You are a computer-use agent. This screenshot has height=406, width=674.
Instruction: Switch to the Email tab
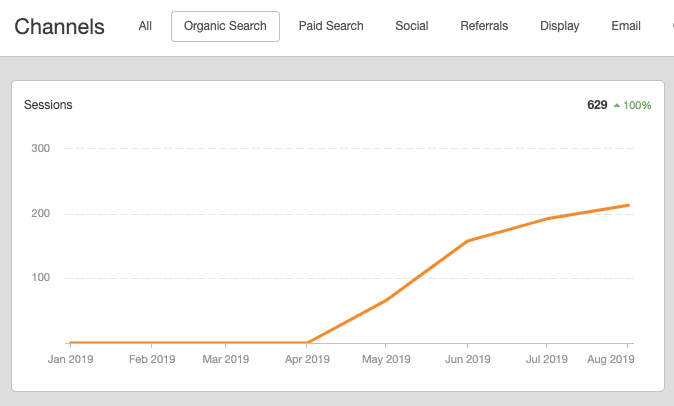click(626, 26)
